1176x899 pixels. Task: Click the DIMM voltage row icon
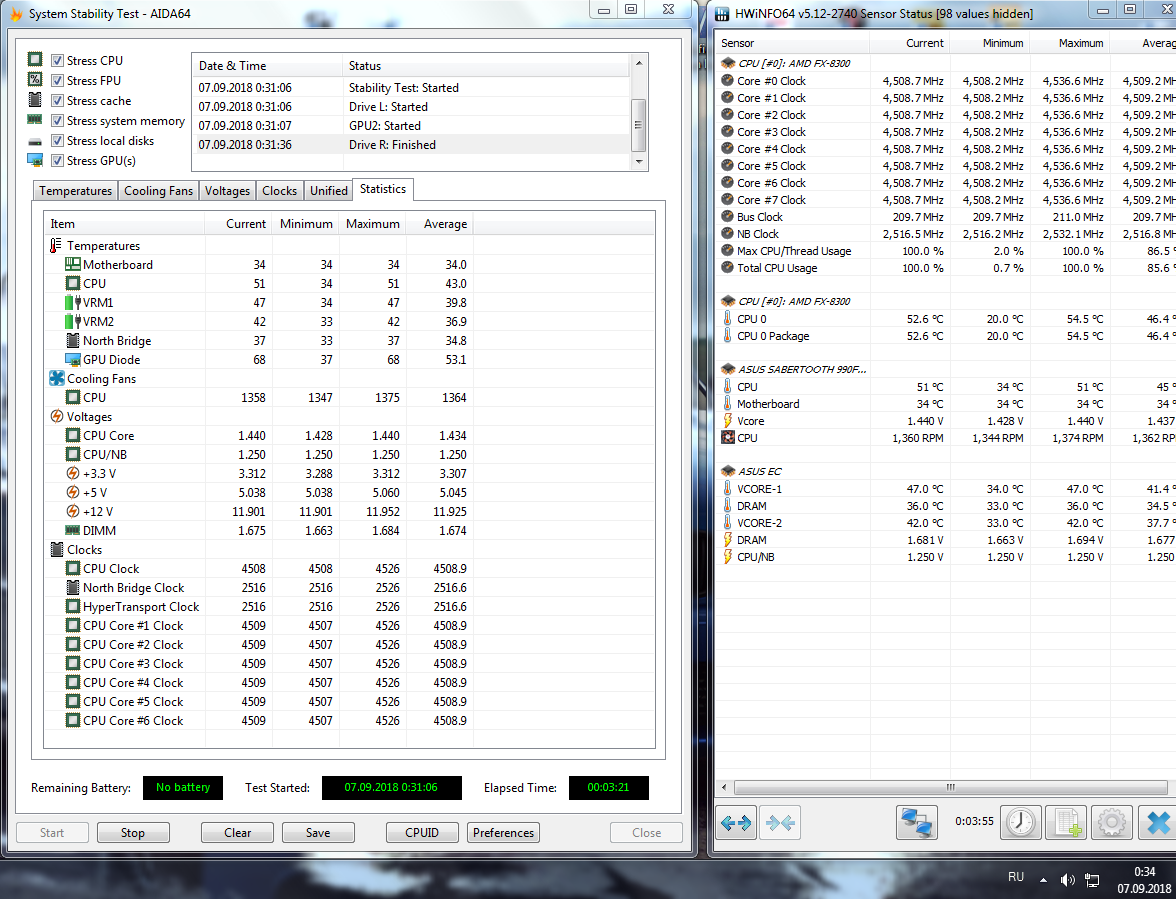click(x=73, y=530)
